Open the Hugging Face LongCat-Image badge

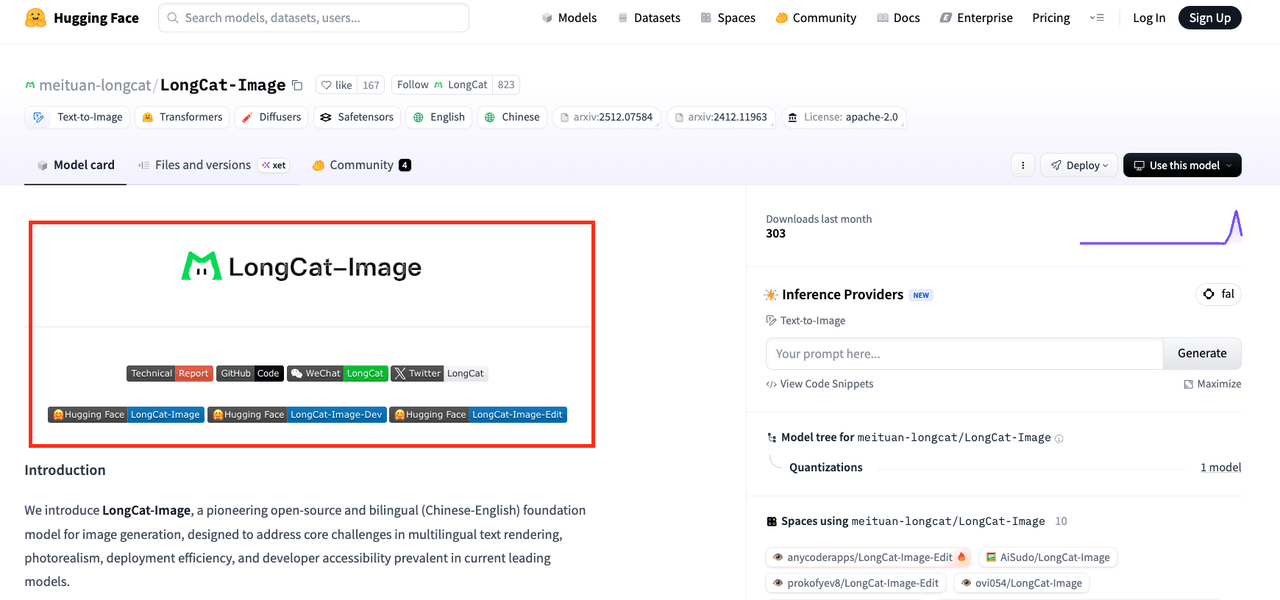[126, 414]
